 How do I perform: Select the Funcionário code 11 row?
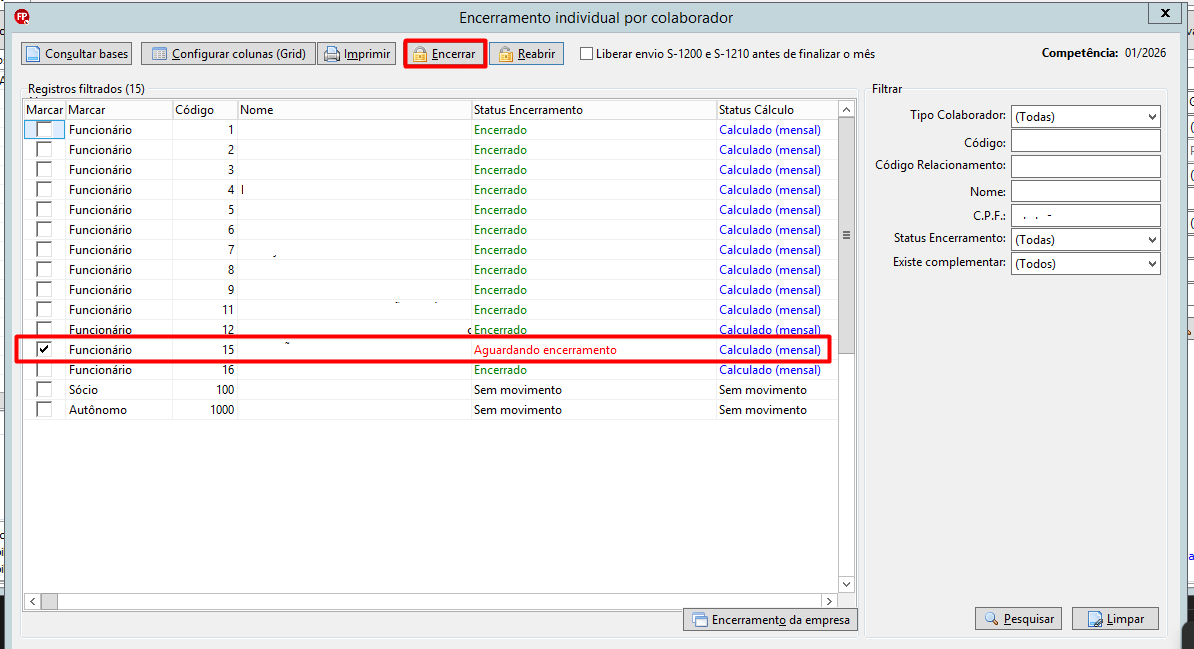430,310
